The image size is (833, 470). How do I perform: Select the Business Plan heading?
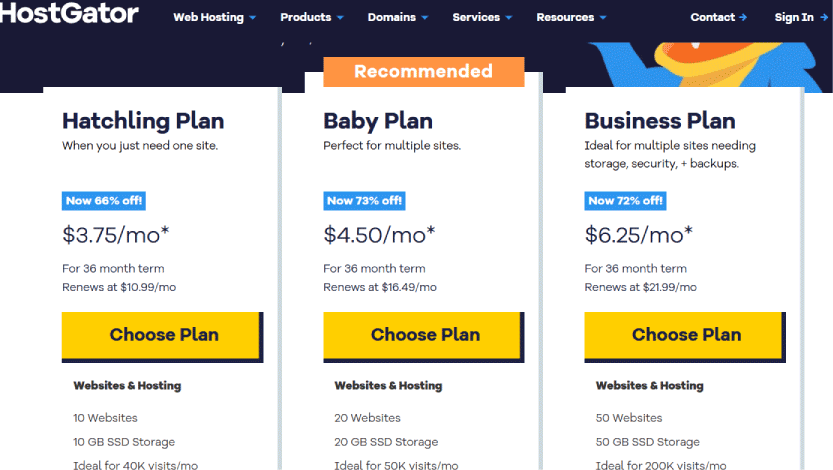pyautogui.click(x=660, y=121)
